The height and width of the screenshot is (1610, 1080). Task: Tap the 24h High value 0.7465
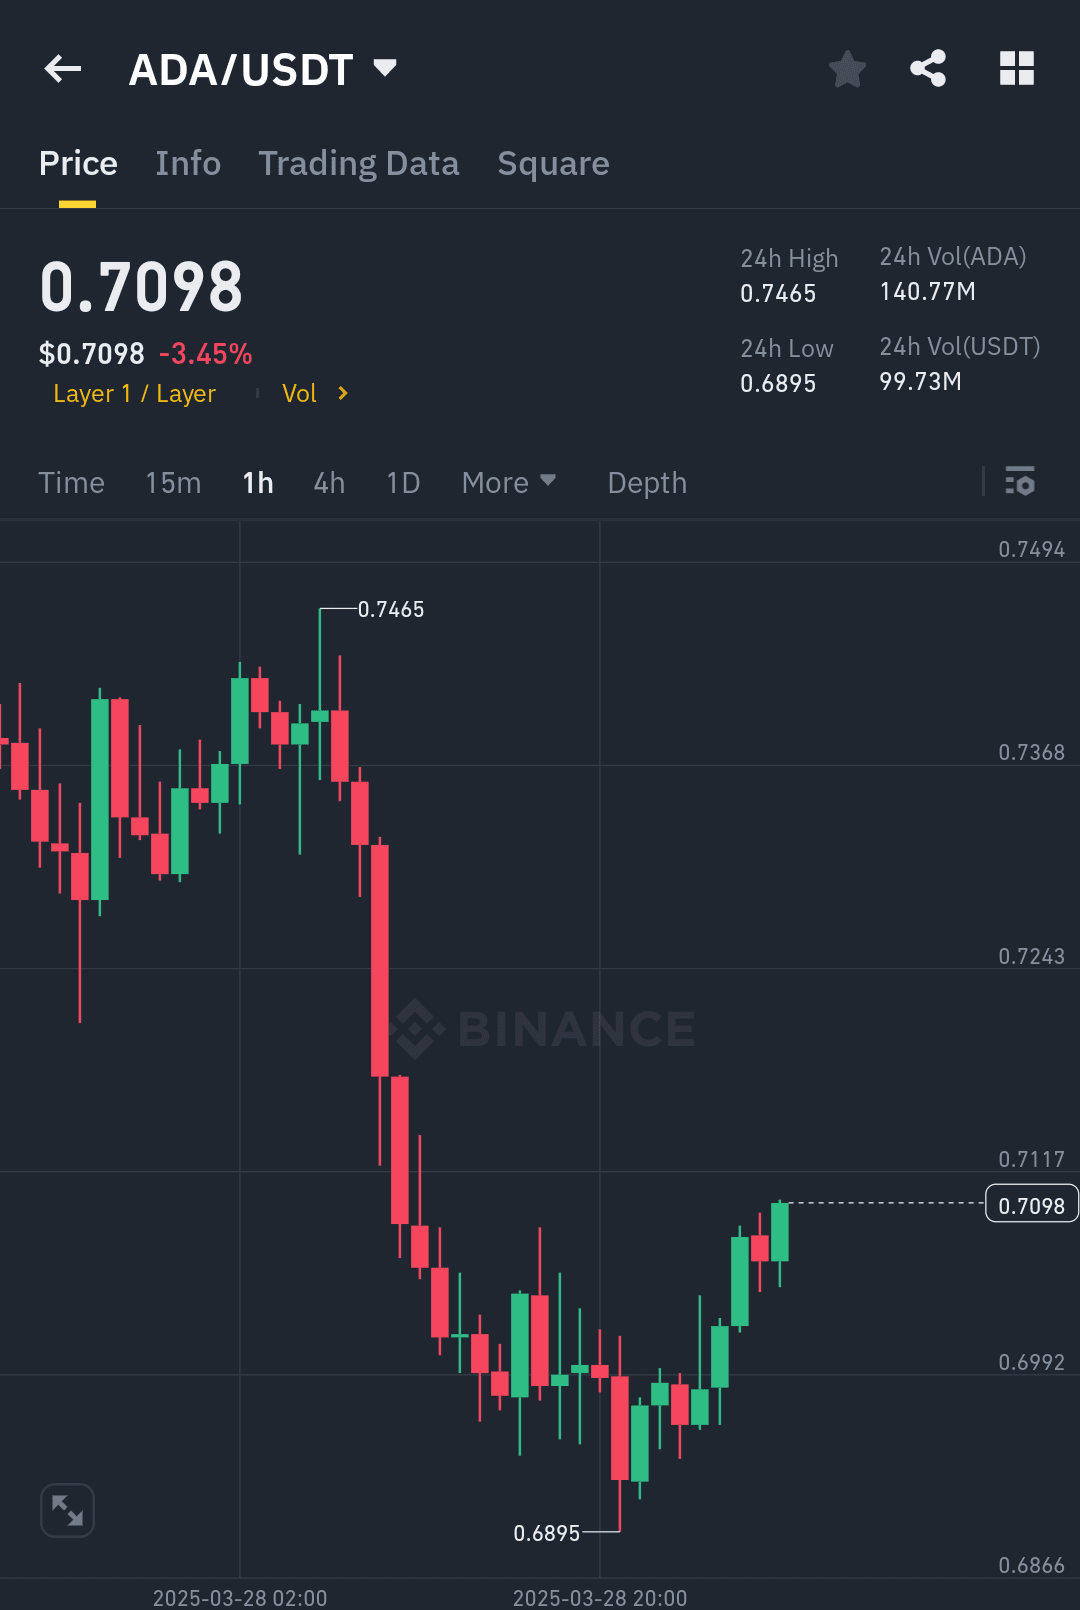[x=778, y=293]
